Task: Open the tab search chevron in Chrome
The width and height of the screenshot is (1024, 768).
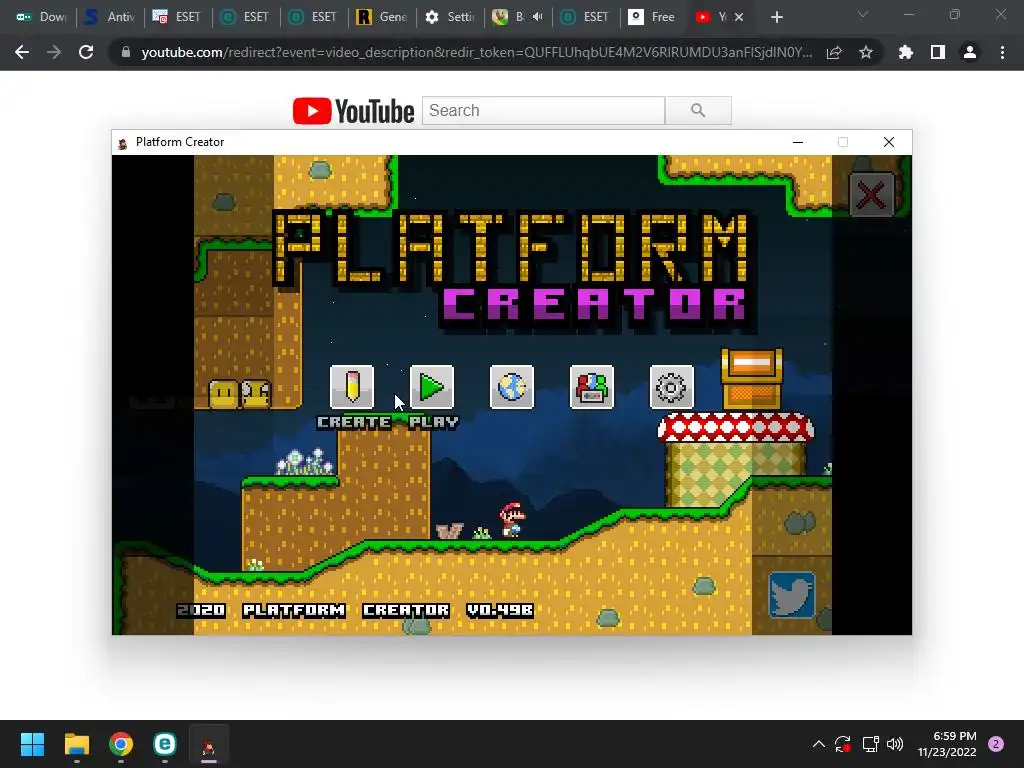Action: (863, 14)
